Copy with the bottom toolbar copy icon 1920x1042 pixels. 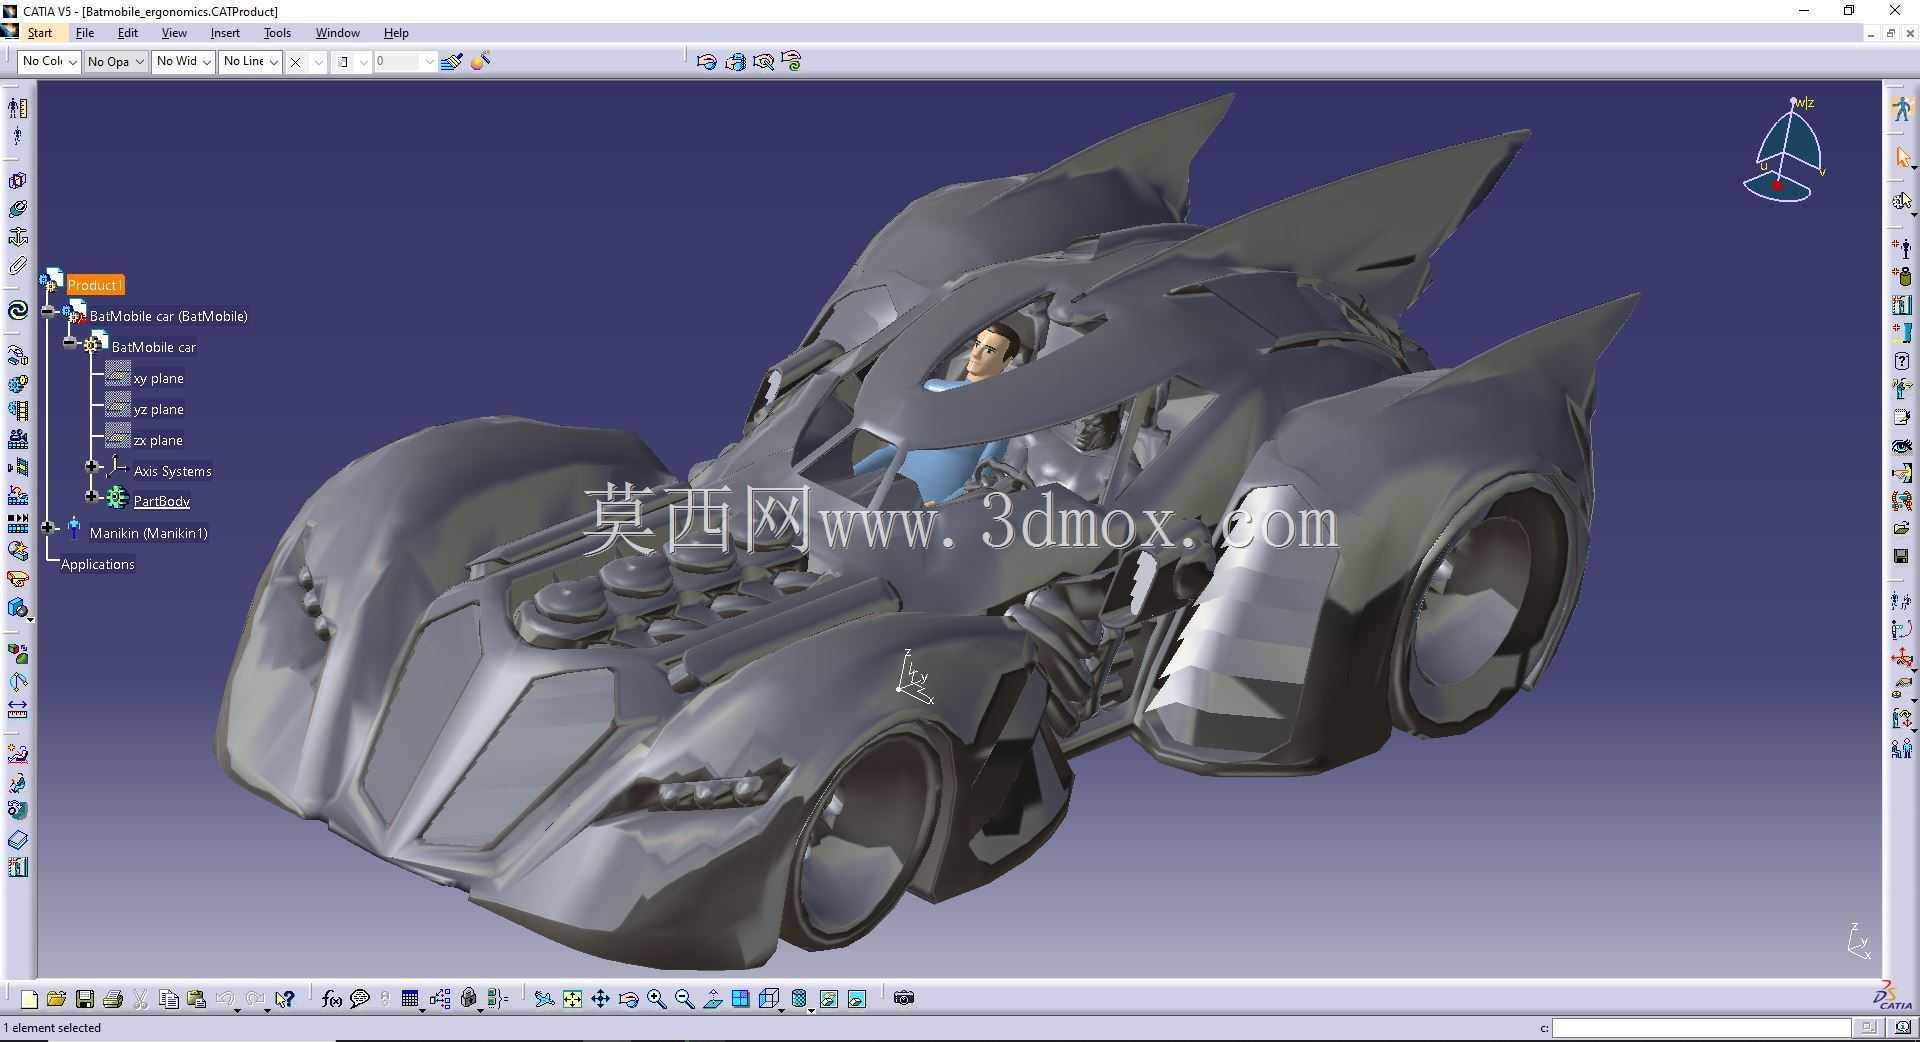[168, 999]
